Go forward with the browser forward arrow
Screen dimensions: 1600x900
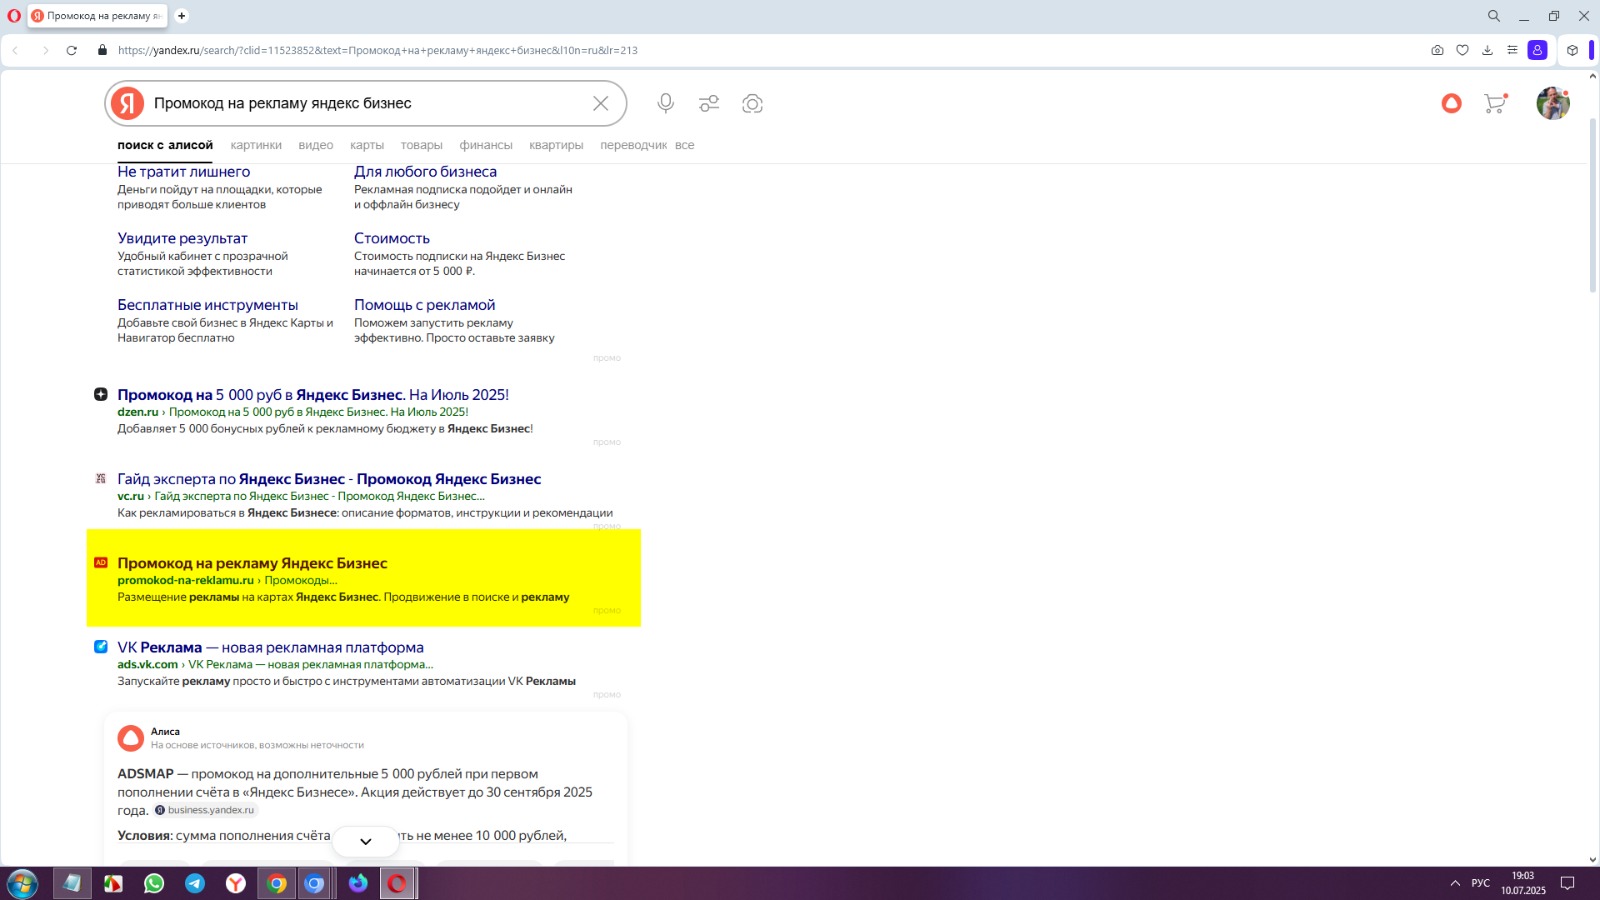[x=44, y=50]
